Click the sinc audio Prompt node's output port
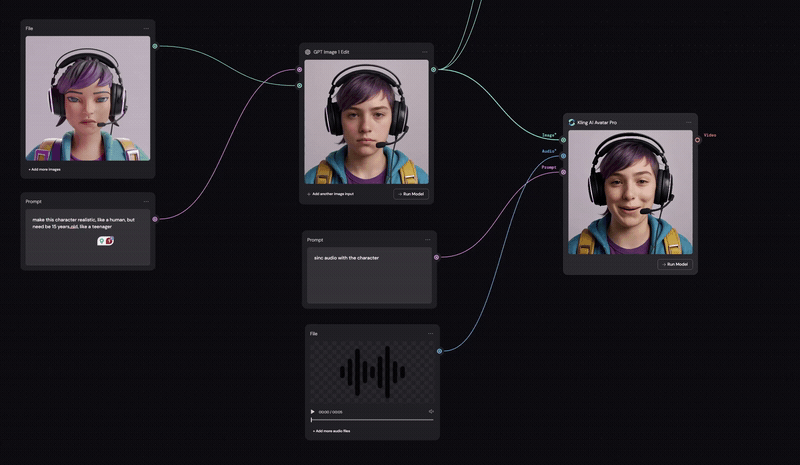Screen dimensions: 800x465 (436, 258)
